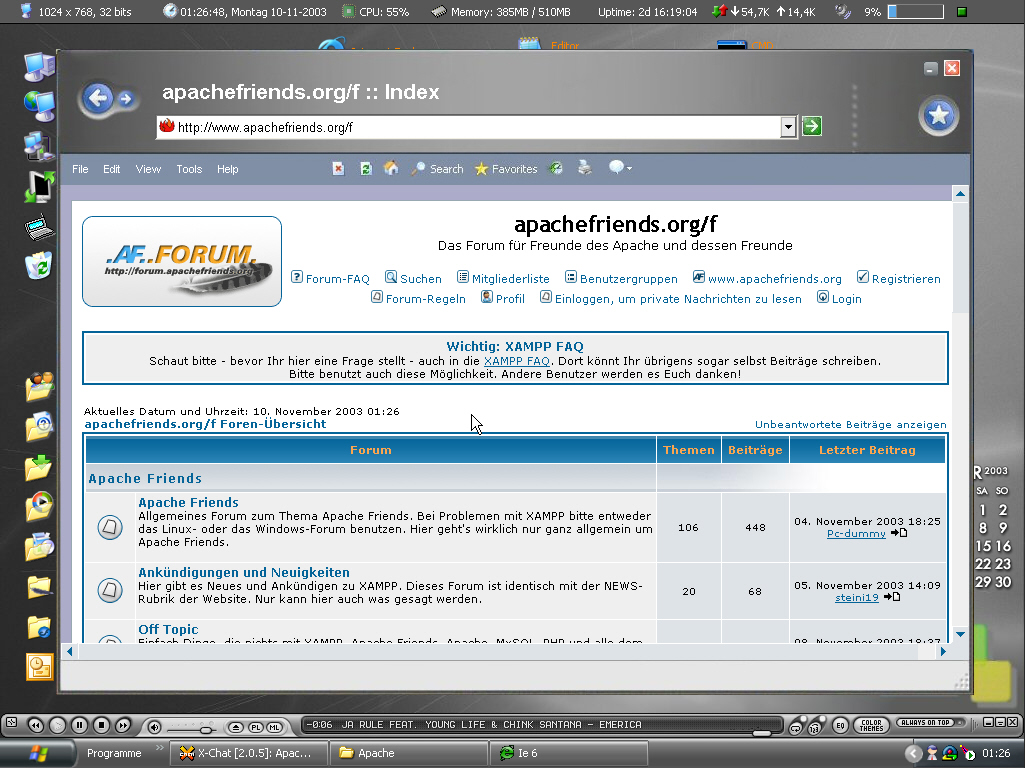Click the green Go arrow beside address bar
The height and width of the screenshot is (768, 1025).
pyautogui.click(x=812, y=126)
